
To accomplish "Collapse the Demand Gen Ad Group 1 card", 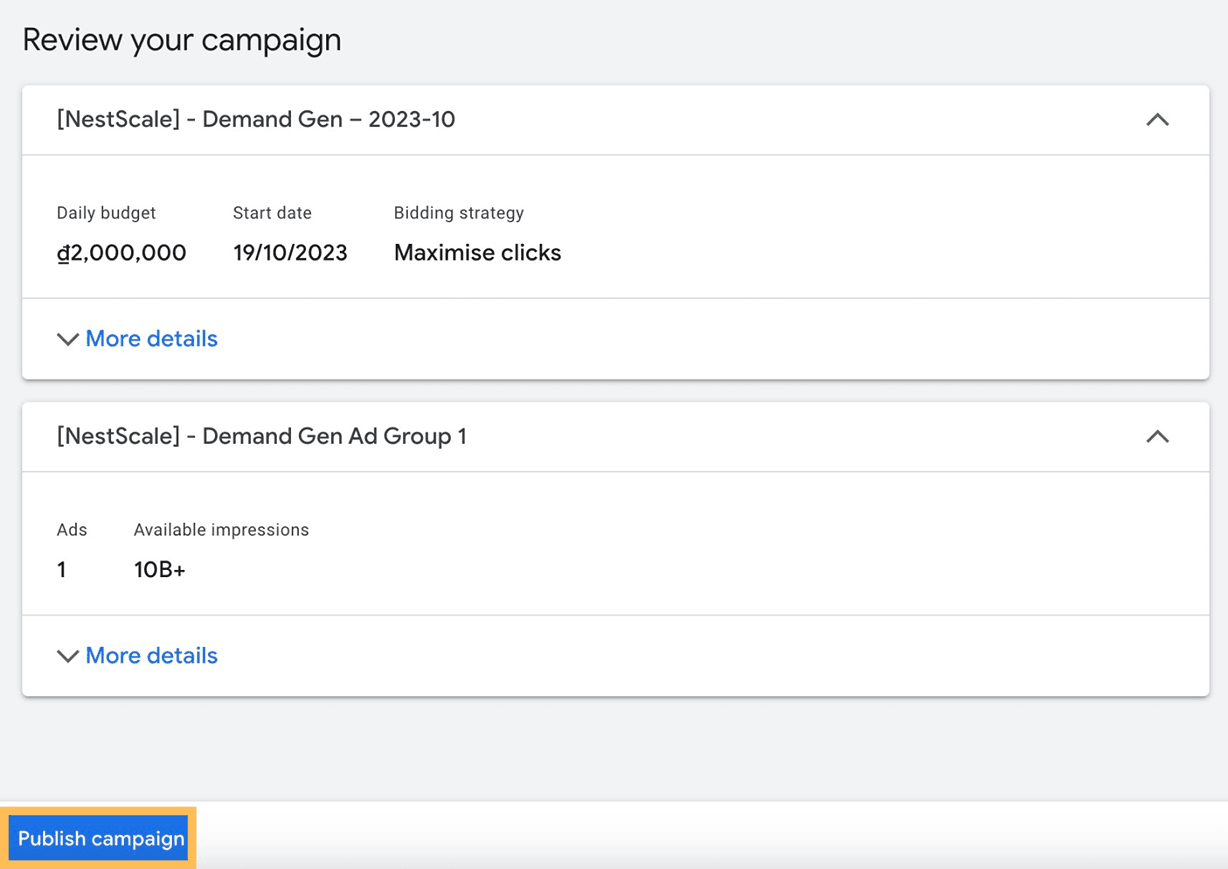I will coord(1157,437).
